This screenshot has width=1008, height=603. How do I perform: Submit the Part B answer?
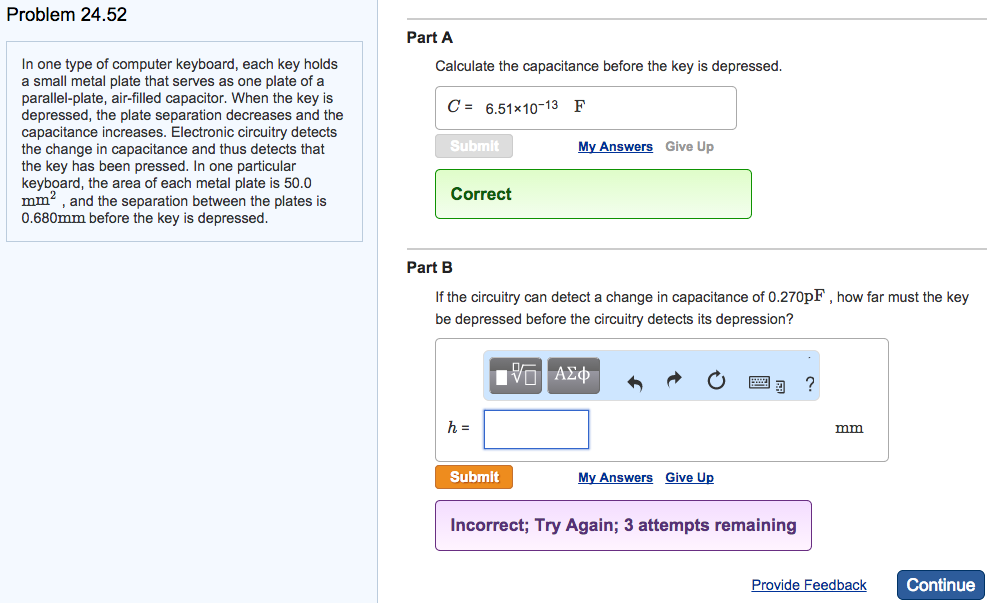pyautogui.click(x=474, y=477)
